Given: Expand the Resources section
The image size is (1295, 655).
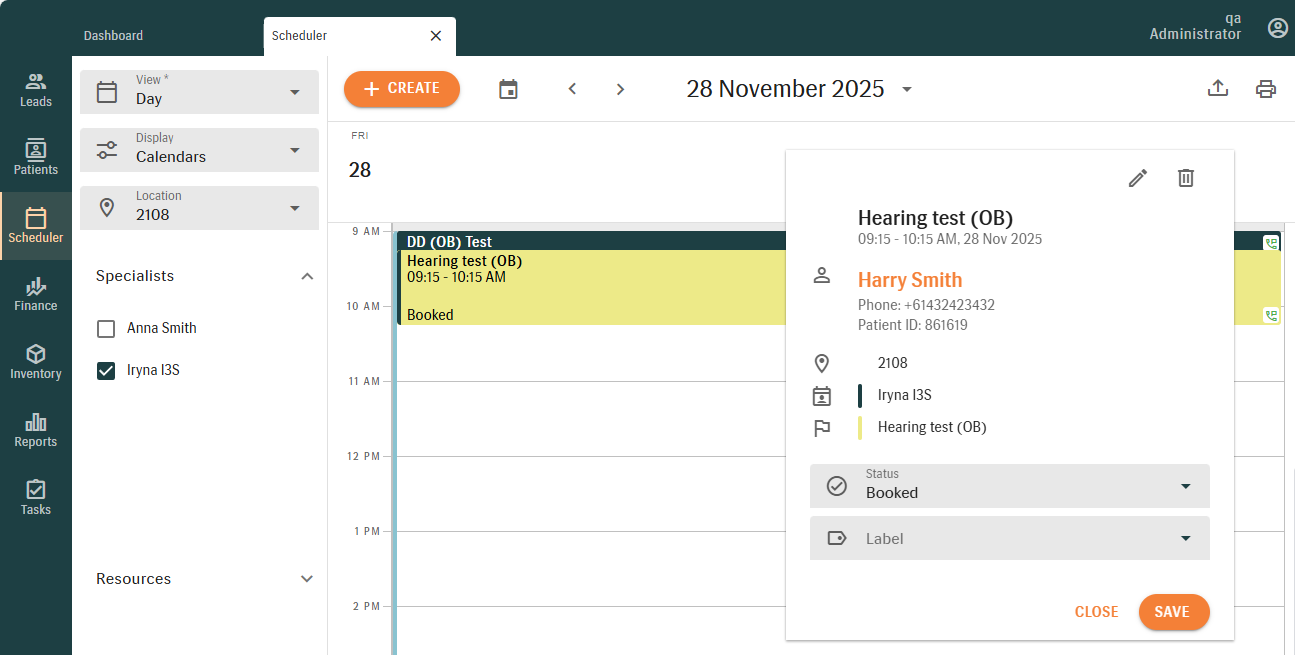Looking at the screenshot, I should [x=307, y=579].
